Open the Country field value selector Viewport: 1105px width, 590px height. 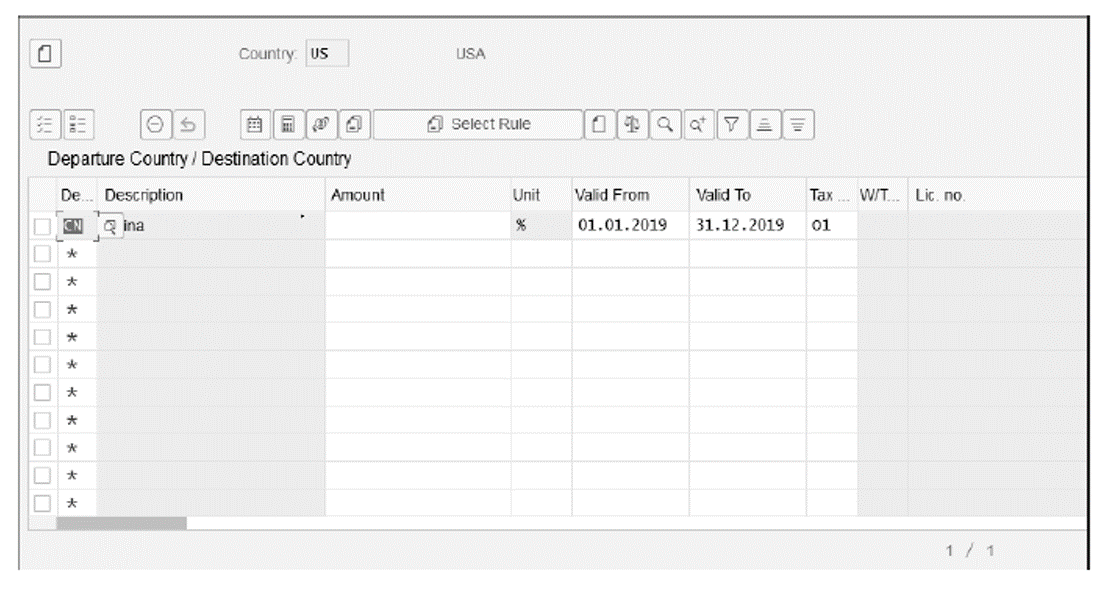point(329,54)
